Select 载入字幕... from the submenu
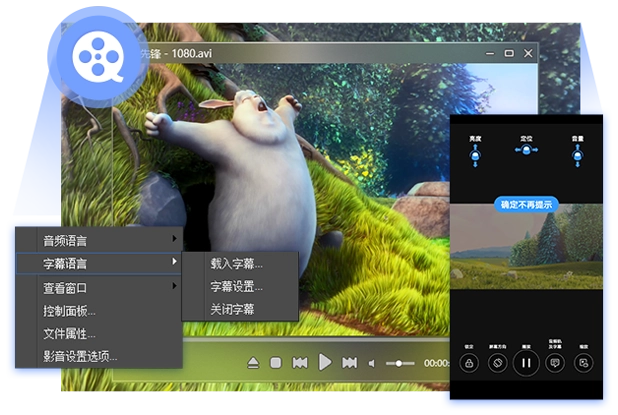Image resolution: width=618 pixels, height=415 pixels. pyautogui.click(x=236, y=264)
